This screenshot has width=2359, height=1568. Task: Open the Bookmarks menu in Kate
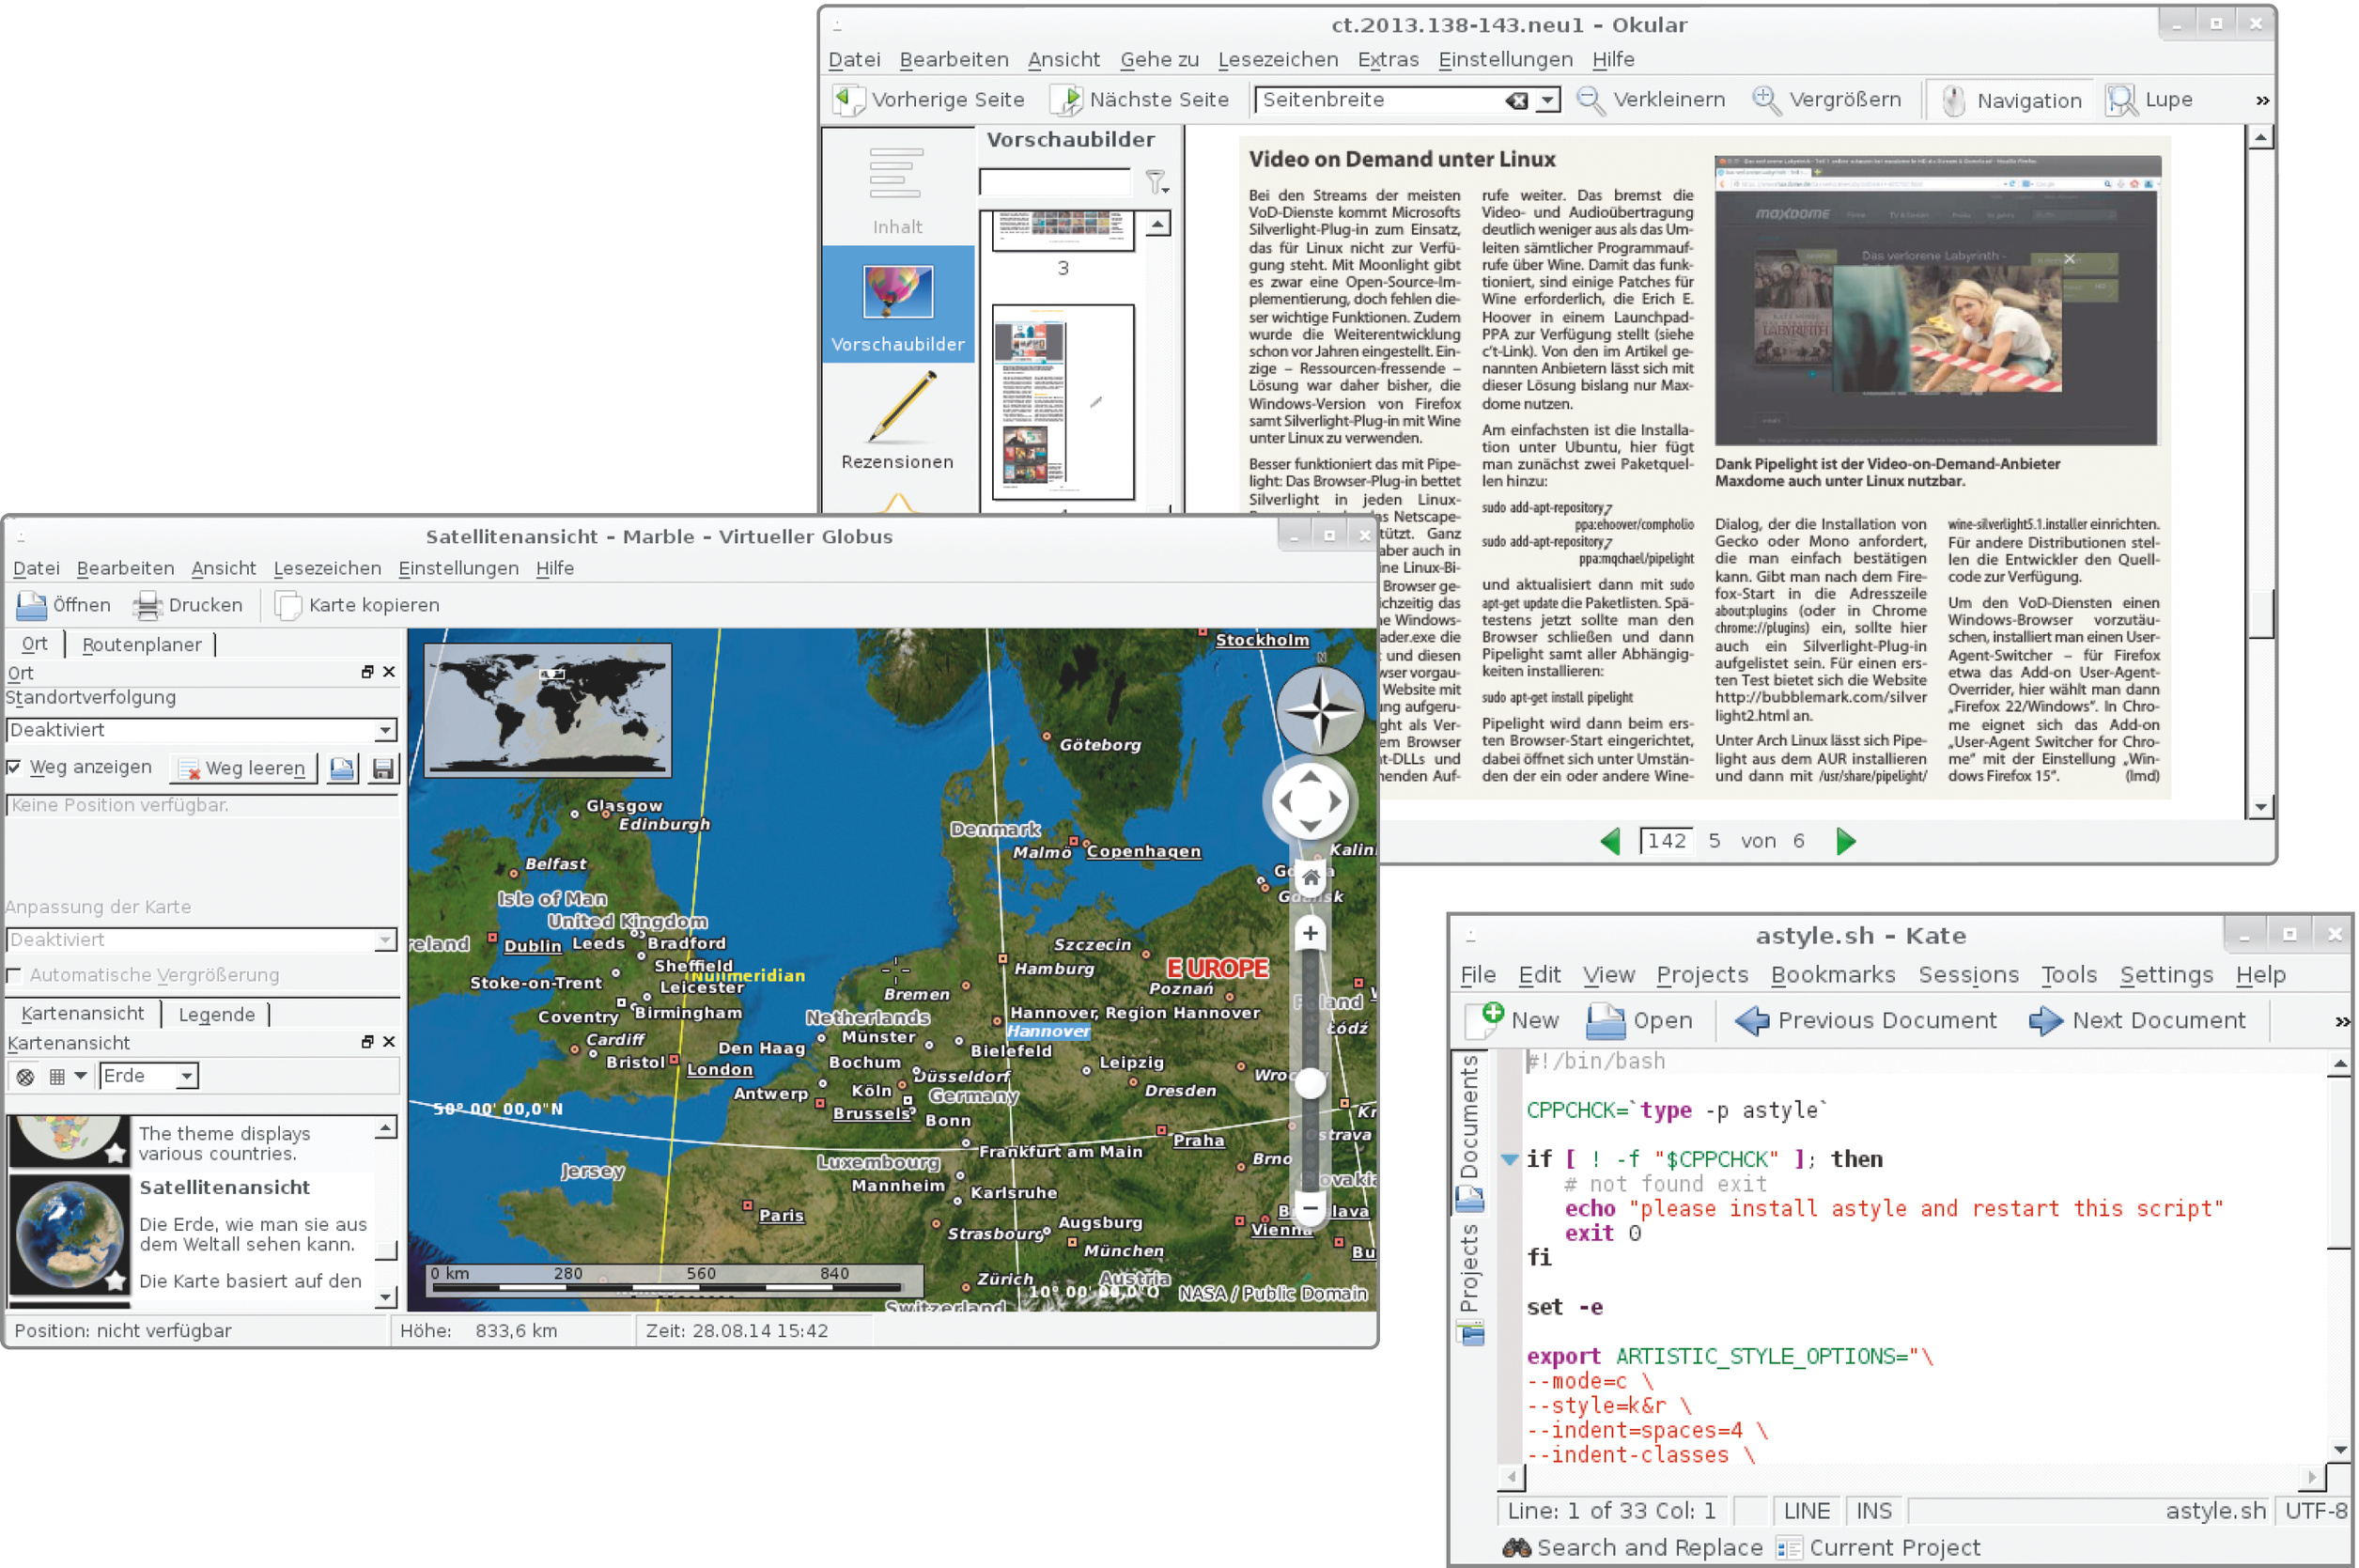tap(1832, 974)
